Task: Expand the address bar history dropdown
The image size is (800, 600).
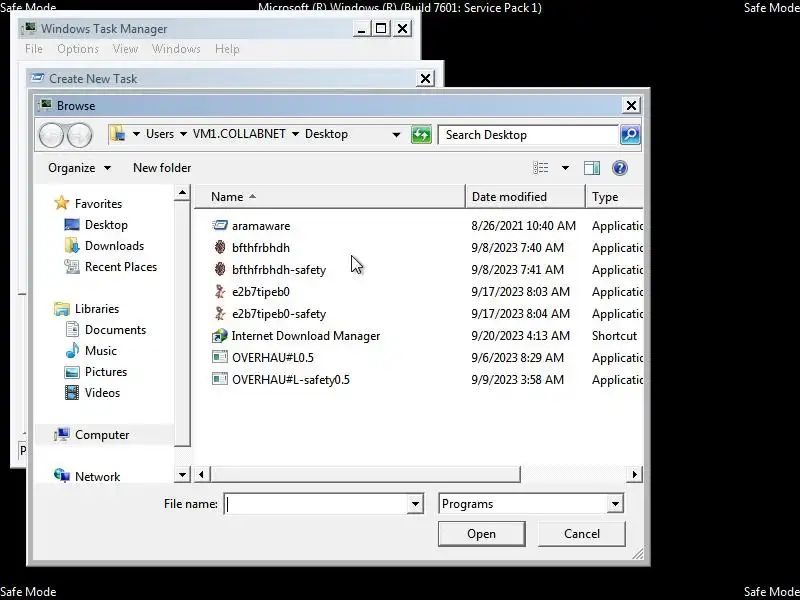Action: tap(396, 135)
